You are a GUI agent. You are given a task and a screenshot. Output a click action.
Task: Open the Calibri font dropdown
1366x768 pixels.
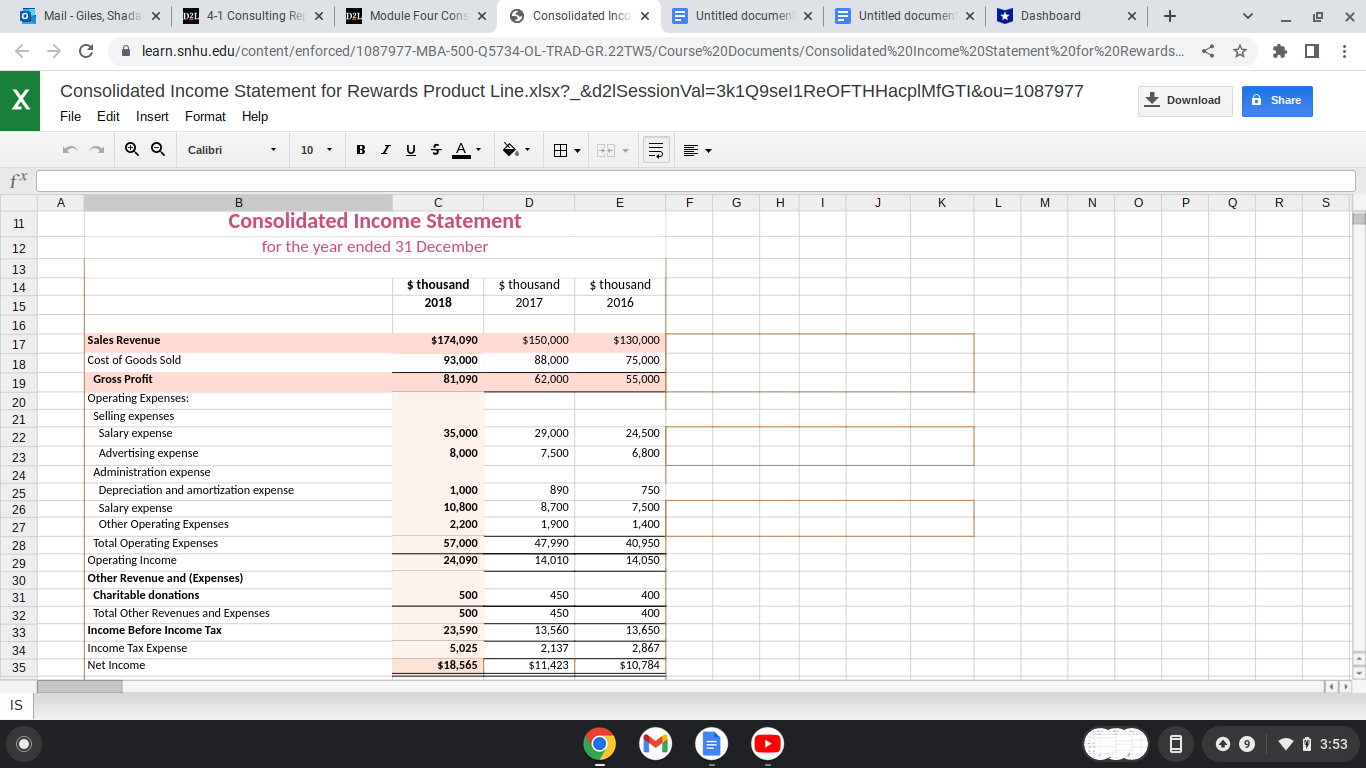point(232,150)
